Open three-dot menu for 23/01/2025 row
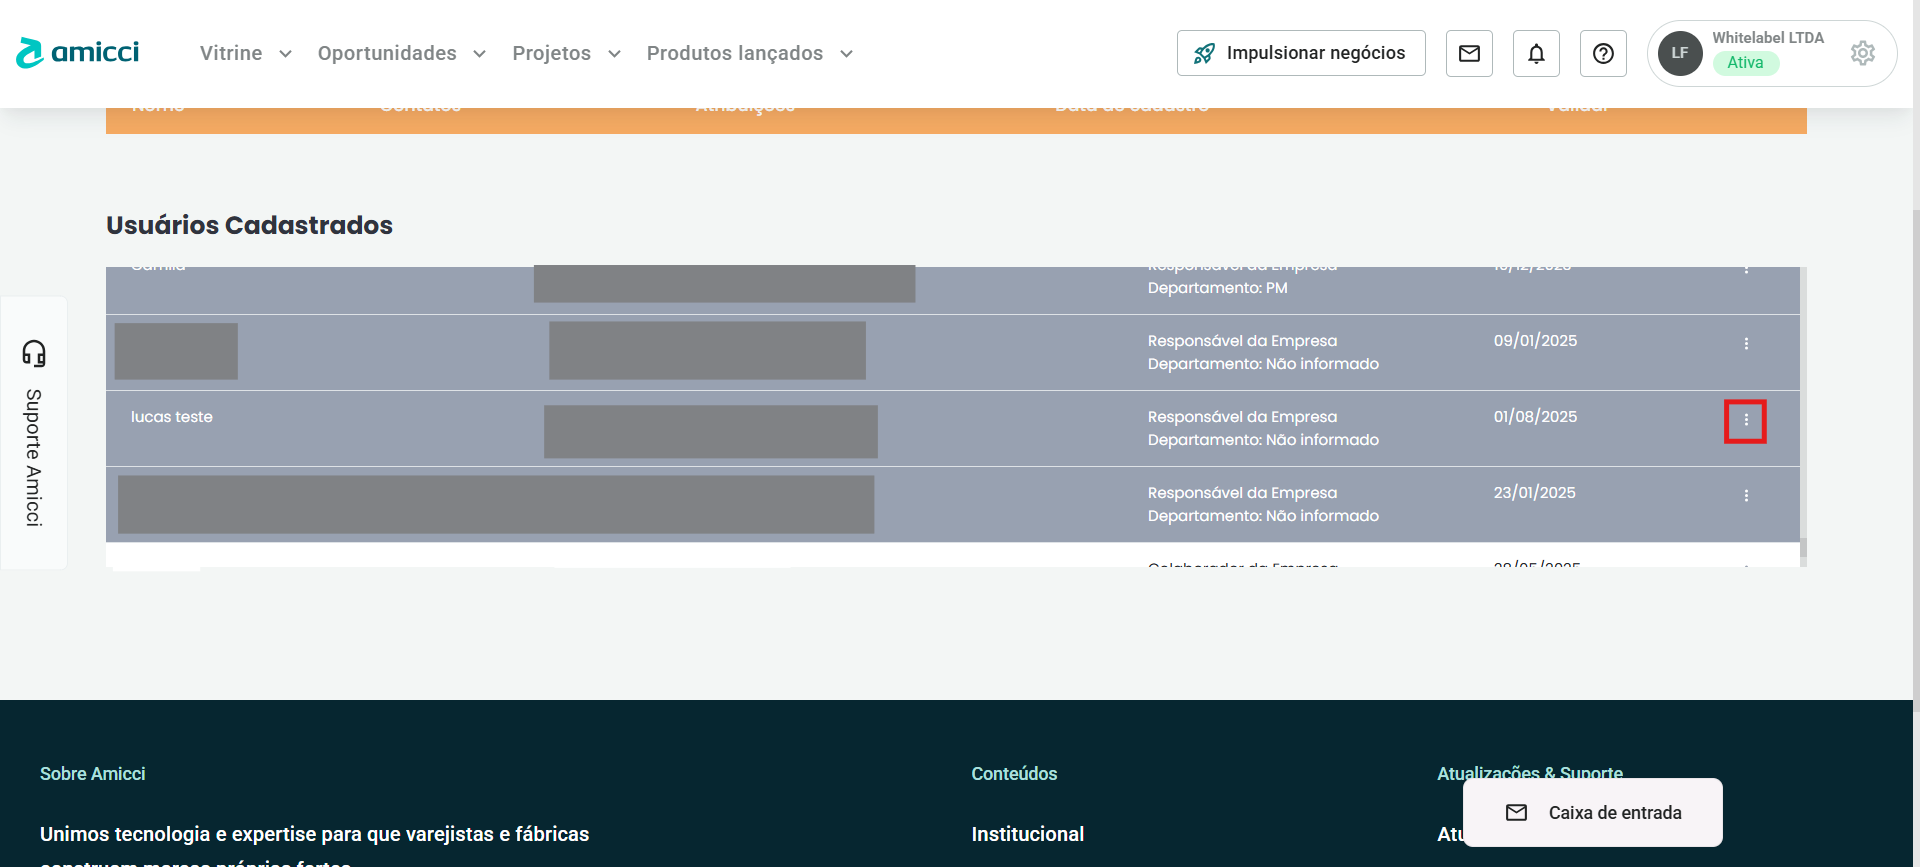 pos(1746,496)
